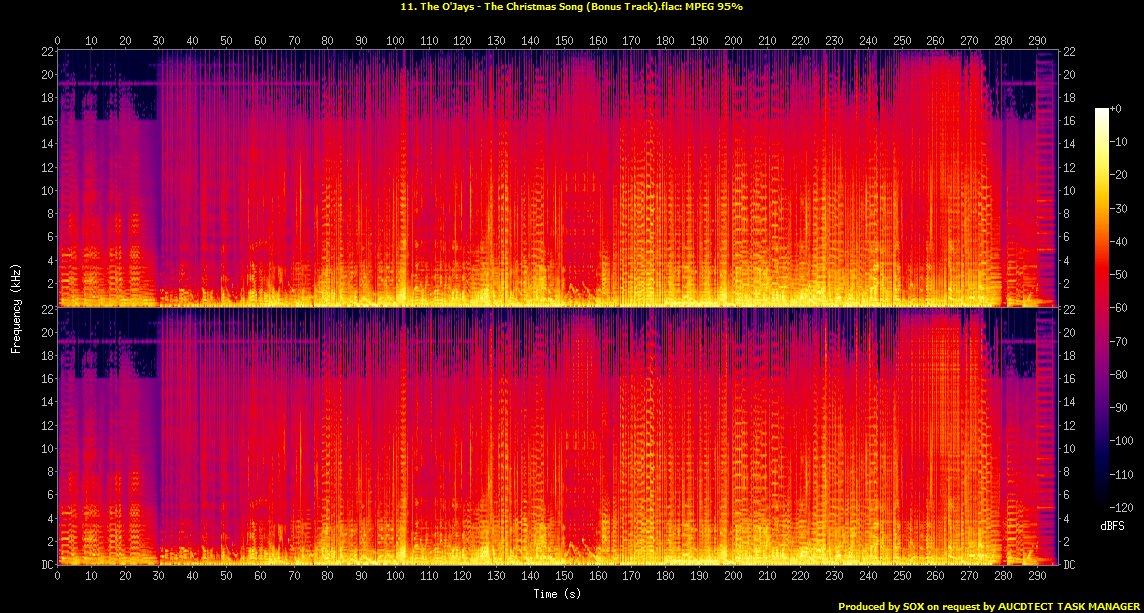Image resolution: width=1144 pixels, height=613 pixels.
Task: Click the top-left 22 kHz frequency label
Action: tap(46, 52)
